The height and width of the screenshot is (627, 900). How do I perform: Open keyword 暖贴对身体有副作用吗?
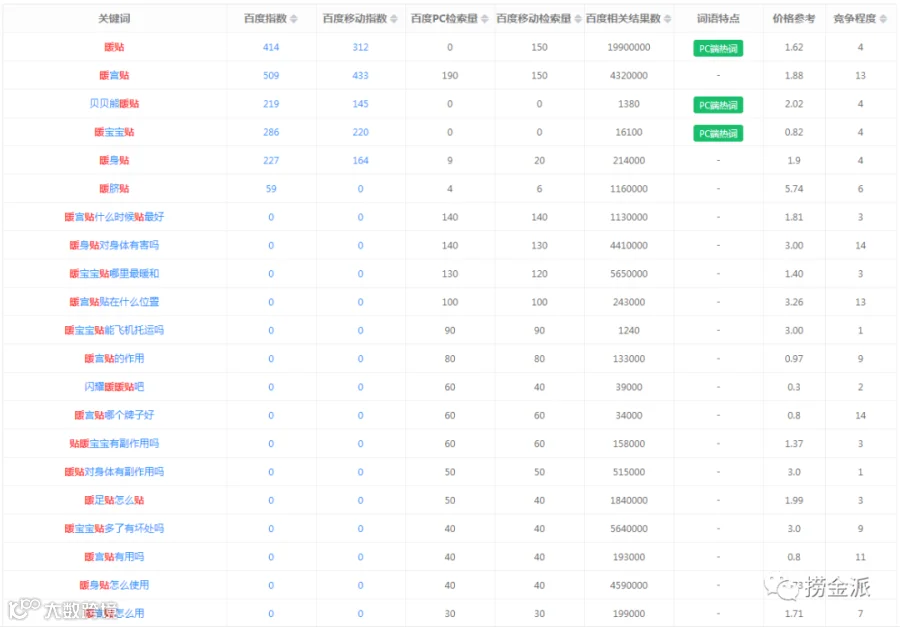(x=114, y=471)
